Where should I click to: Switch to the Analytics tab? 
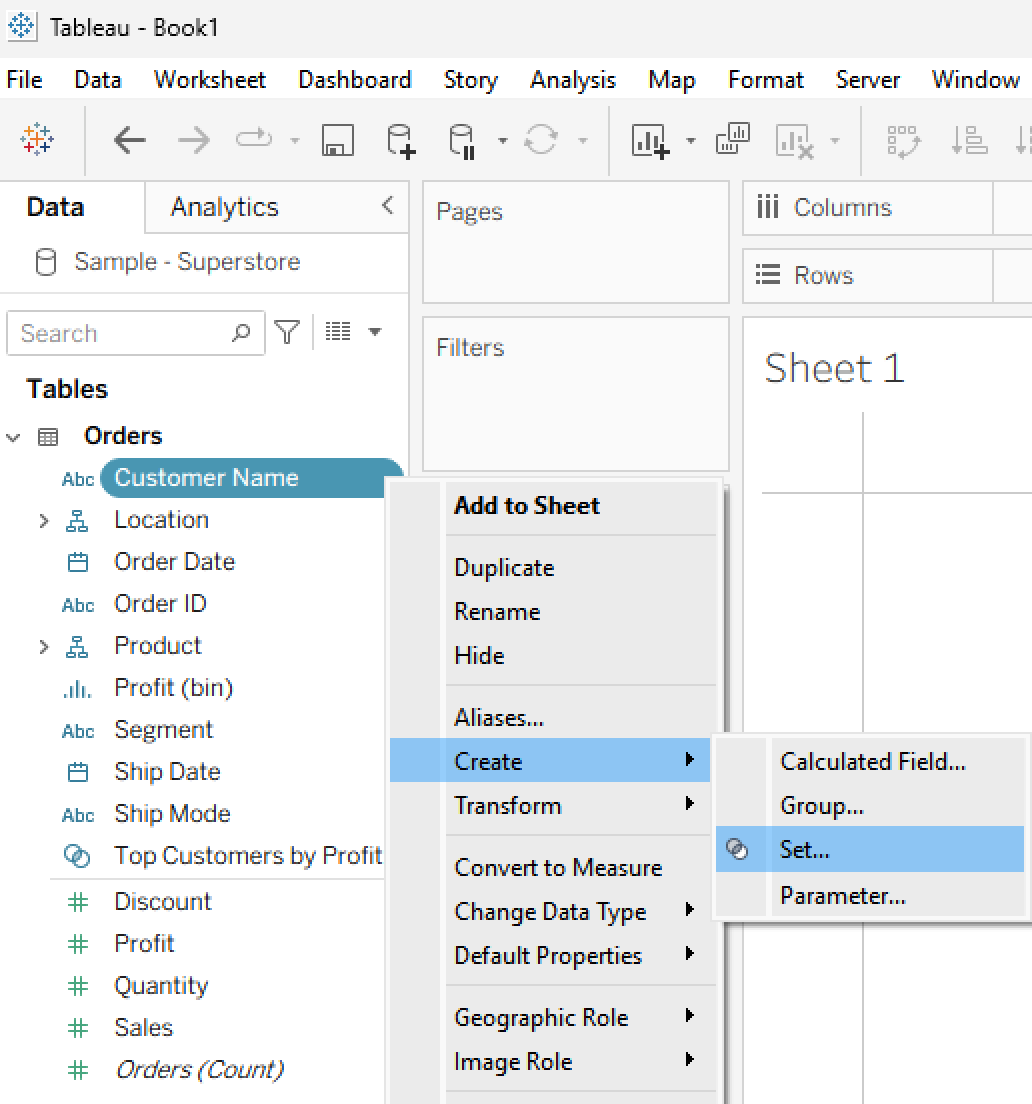coord(225,207)
